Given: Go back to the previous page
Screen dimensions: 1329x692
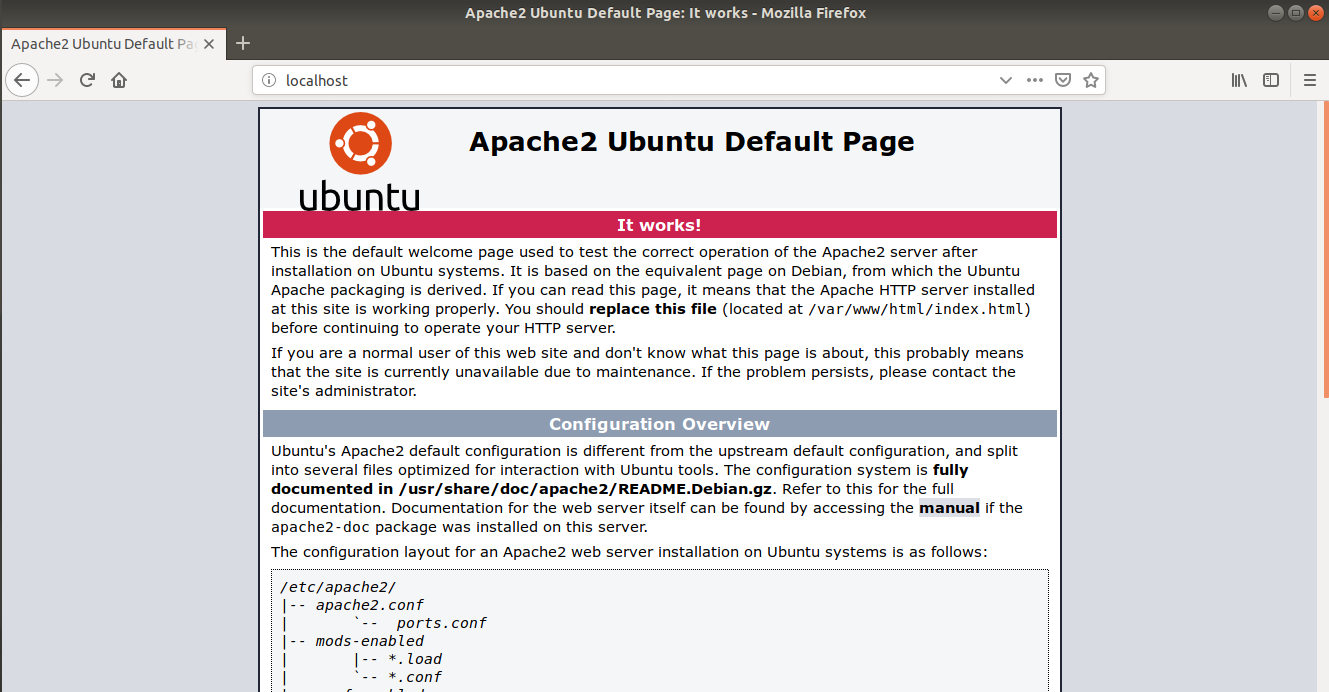Looking at the screenshot, I should click(22, 80).
